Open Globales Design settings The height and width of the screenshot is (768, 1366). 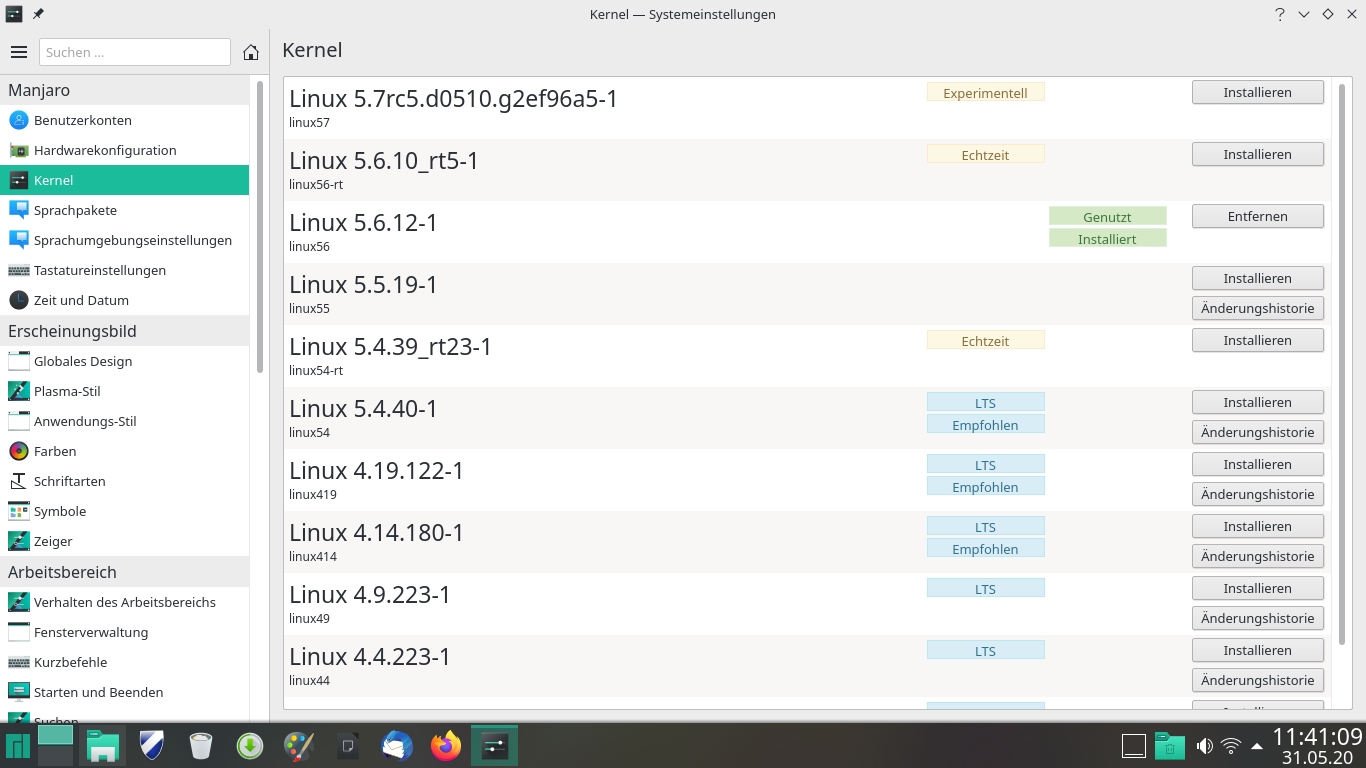tap(124, 361)
